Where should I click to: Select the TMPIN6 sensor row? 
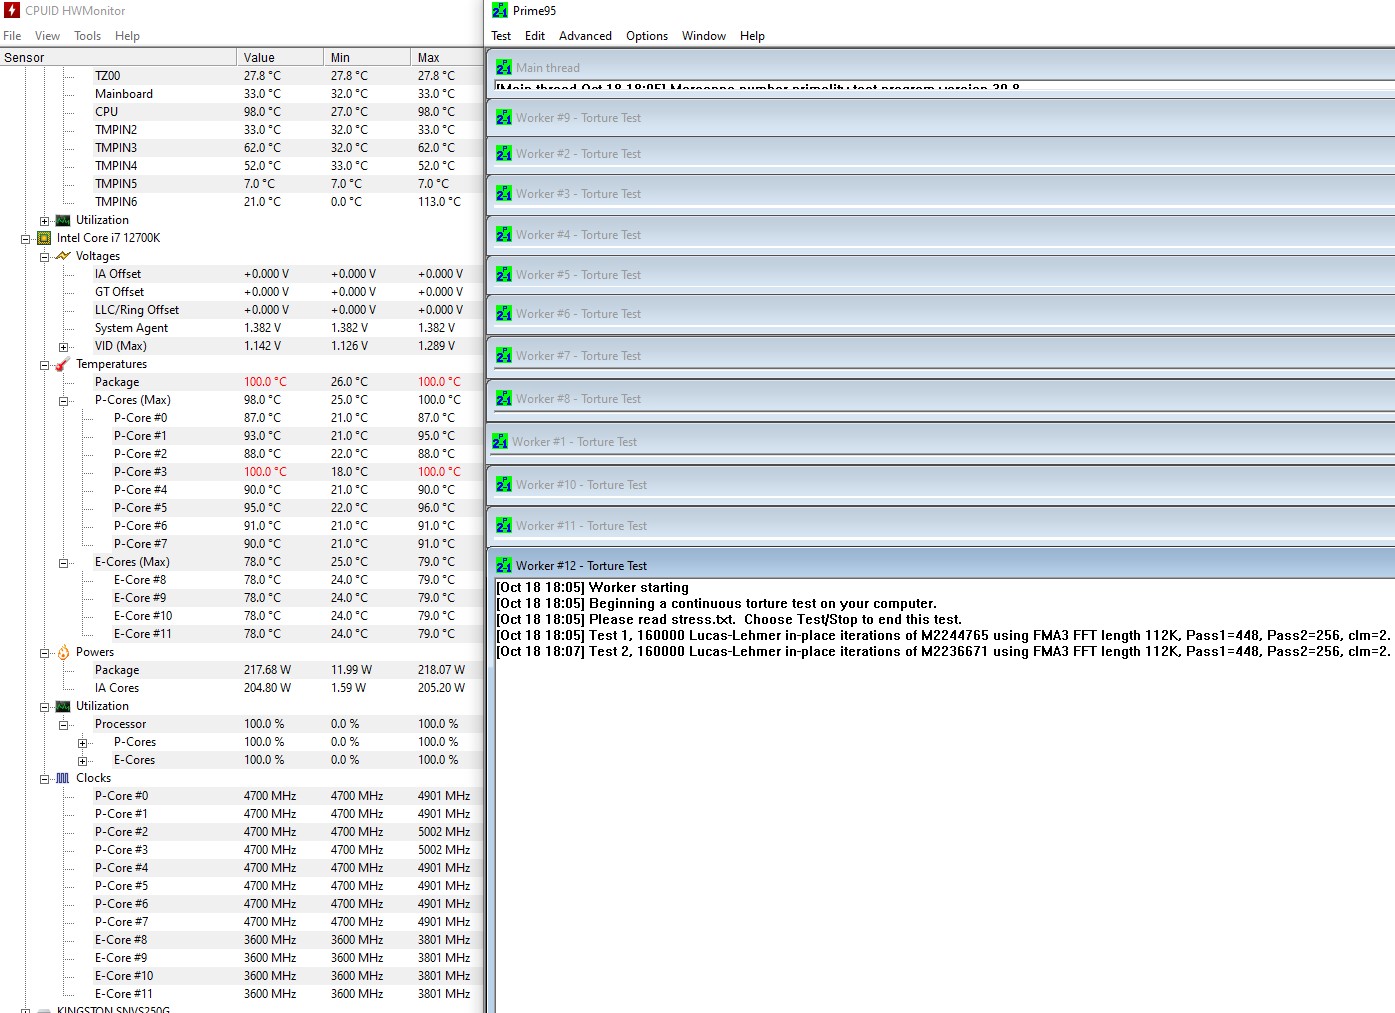(x=242, y=202)
